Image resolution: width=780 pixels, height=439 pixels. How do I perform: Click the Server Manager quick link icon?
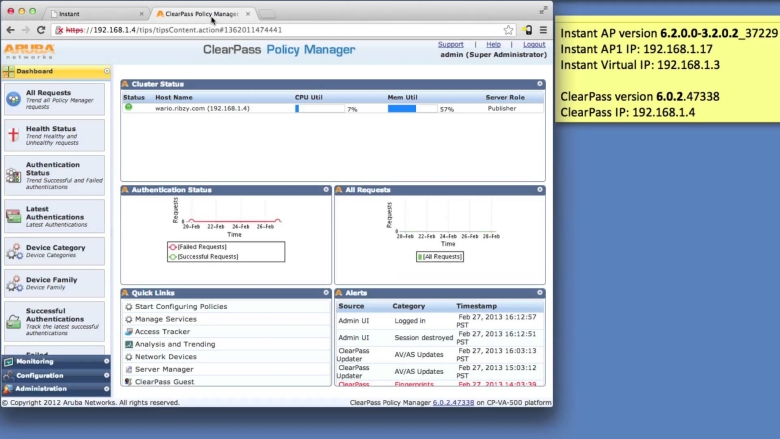(129, 369)
